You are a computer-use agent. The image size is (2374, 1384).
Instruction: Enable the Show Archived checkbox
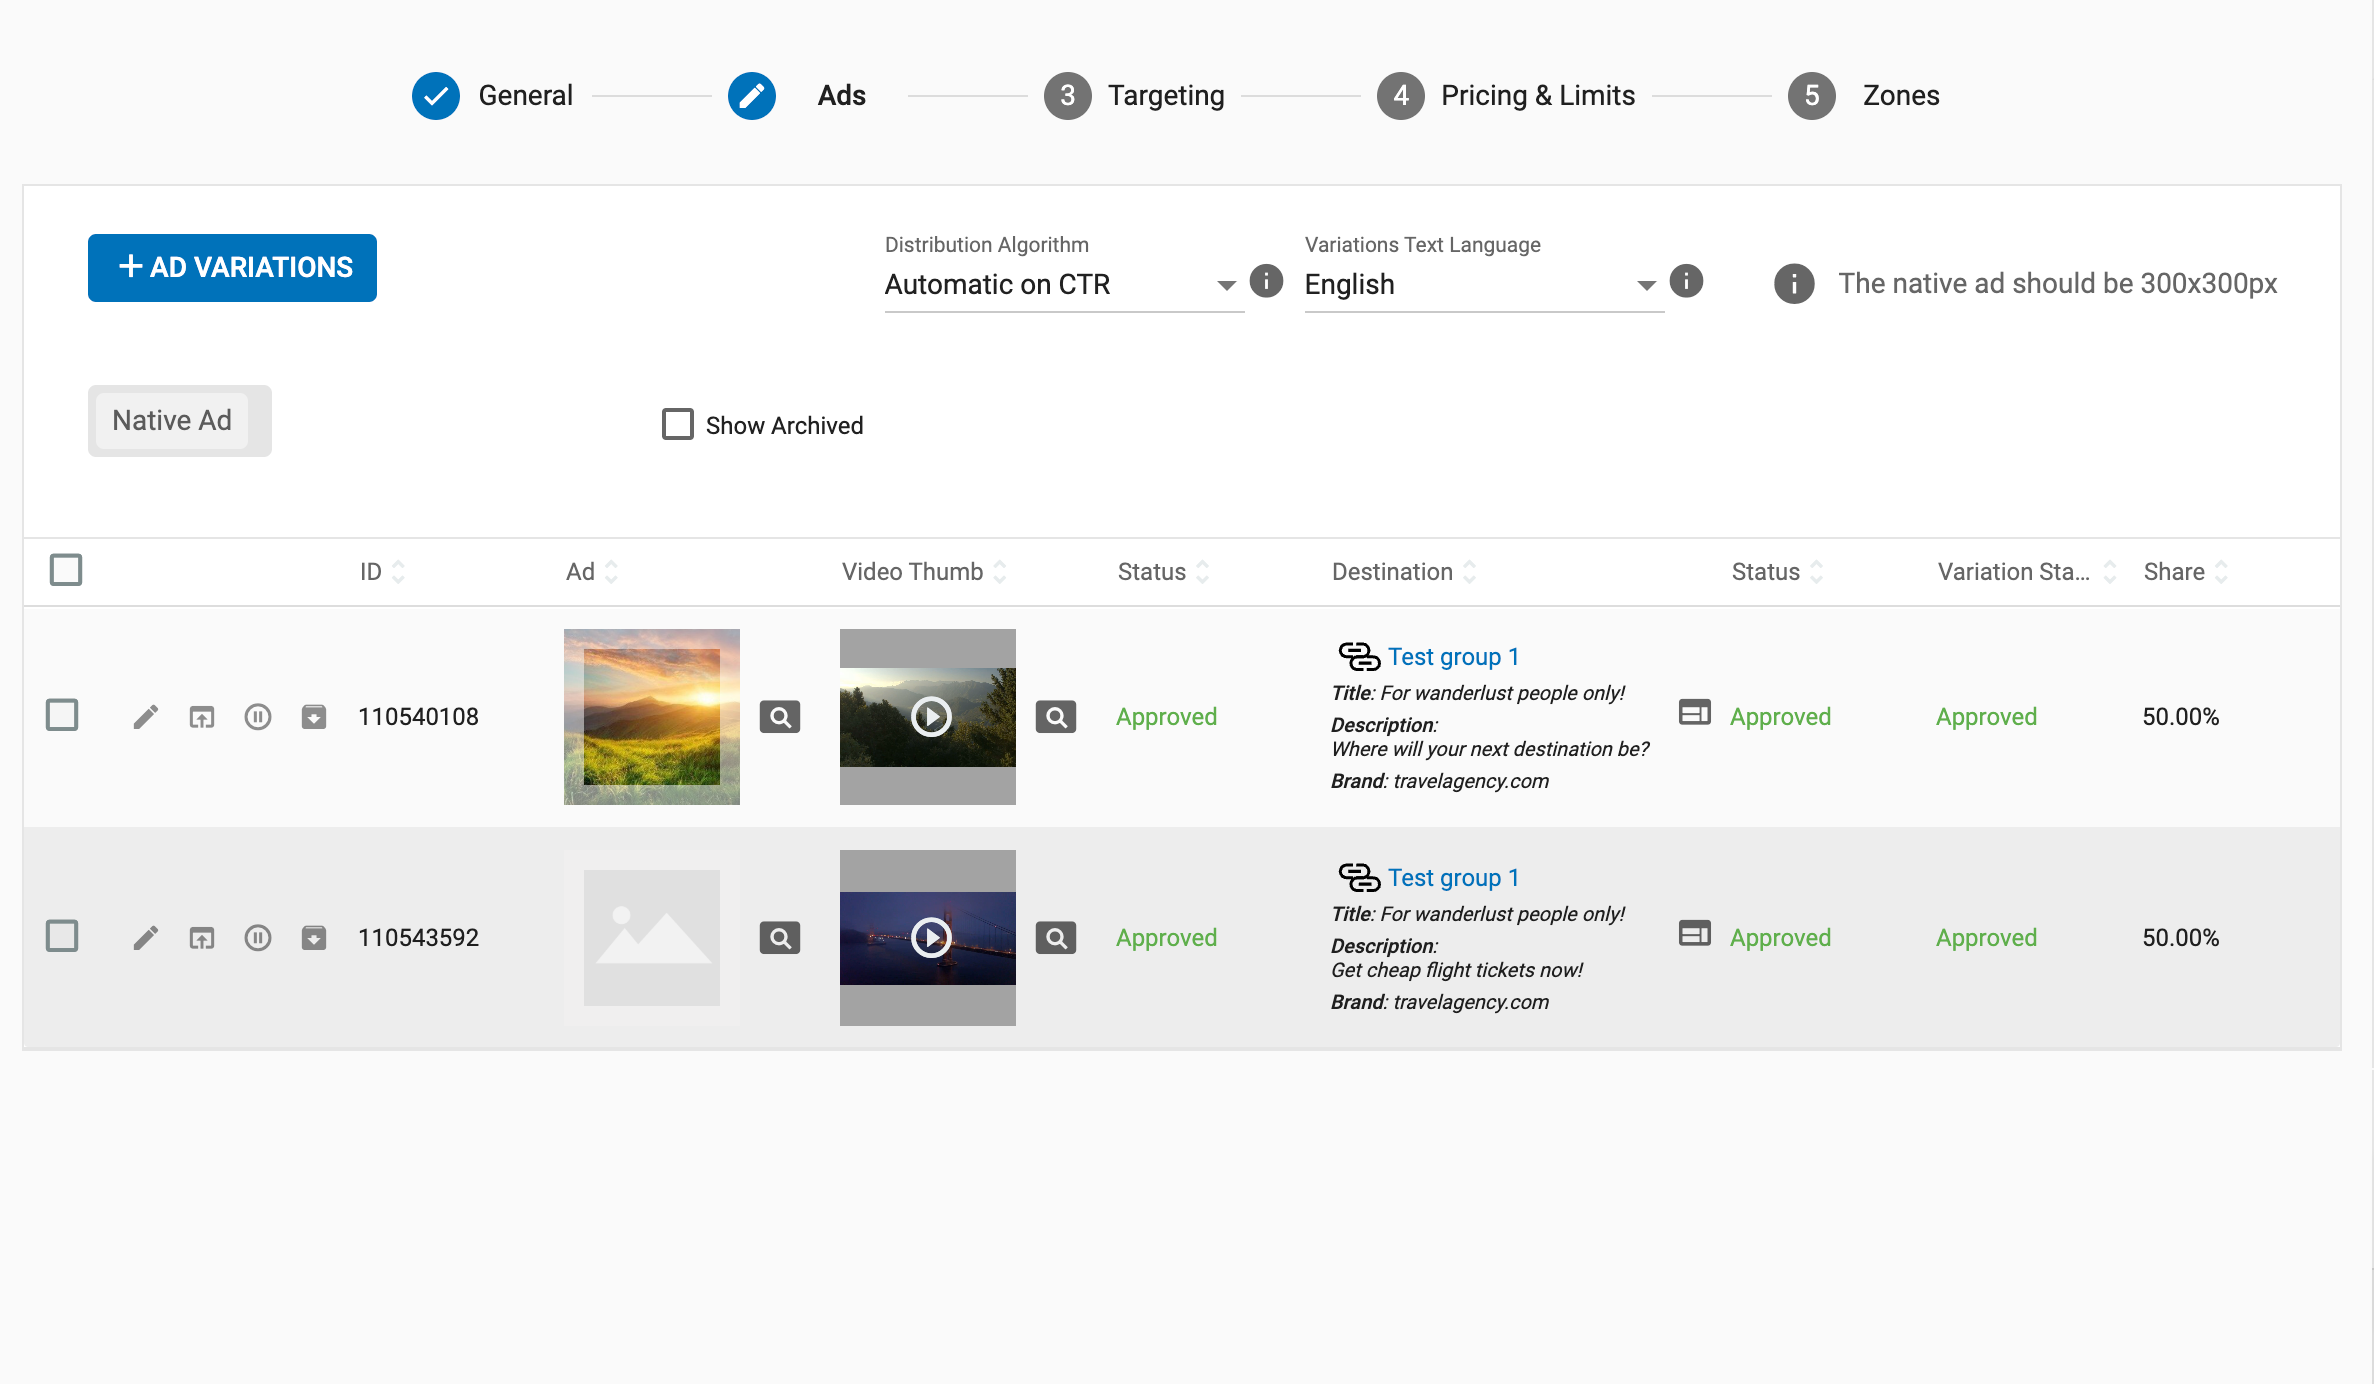point(677,424)
